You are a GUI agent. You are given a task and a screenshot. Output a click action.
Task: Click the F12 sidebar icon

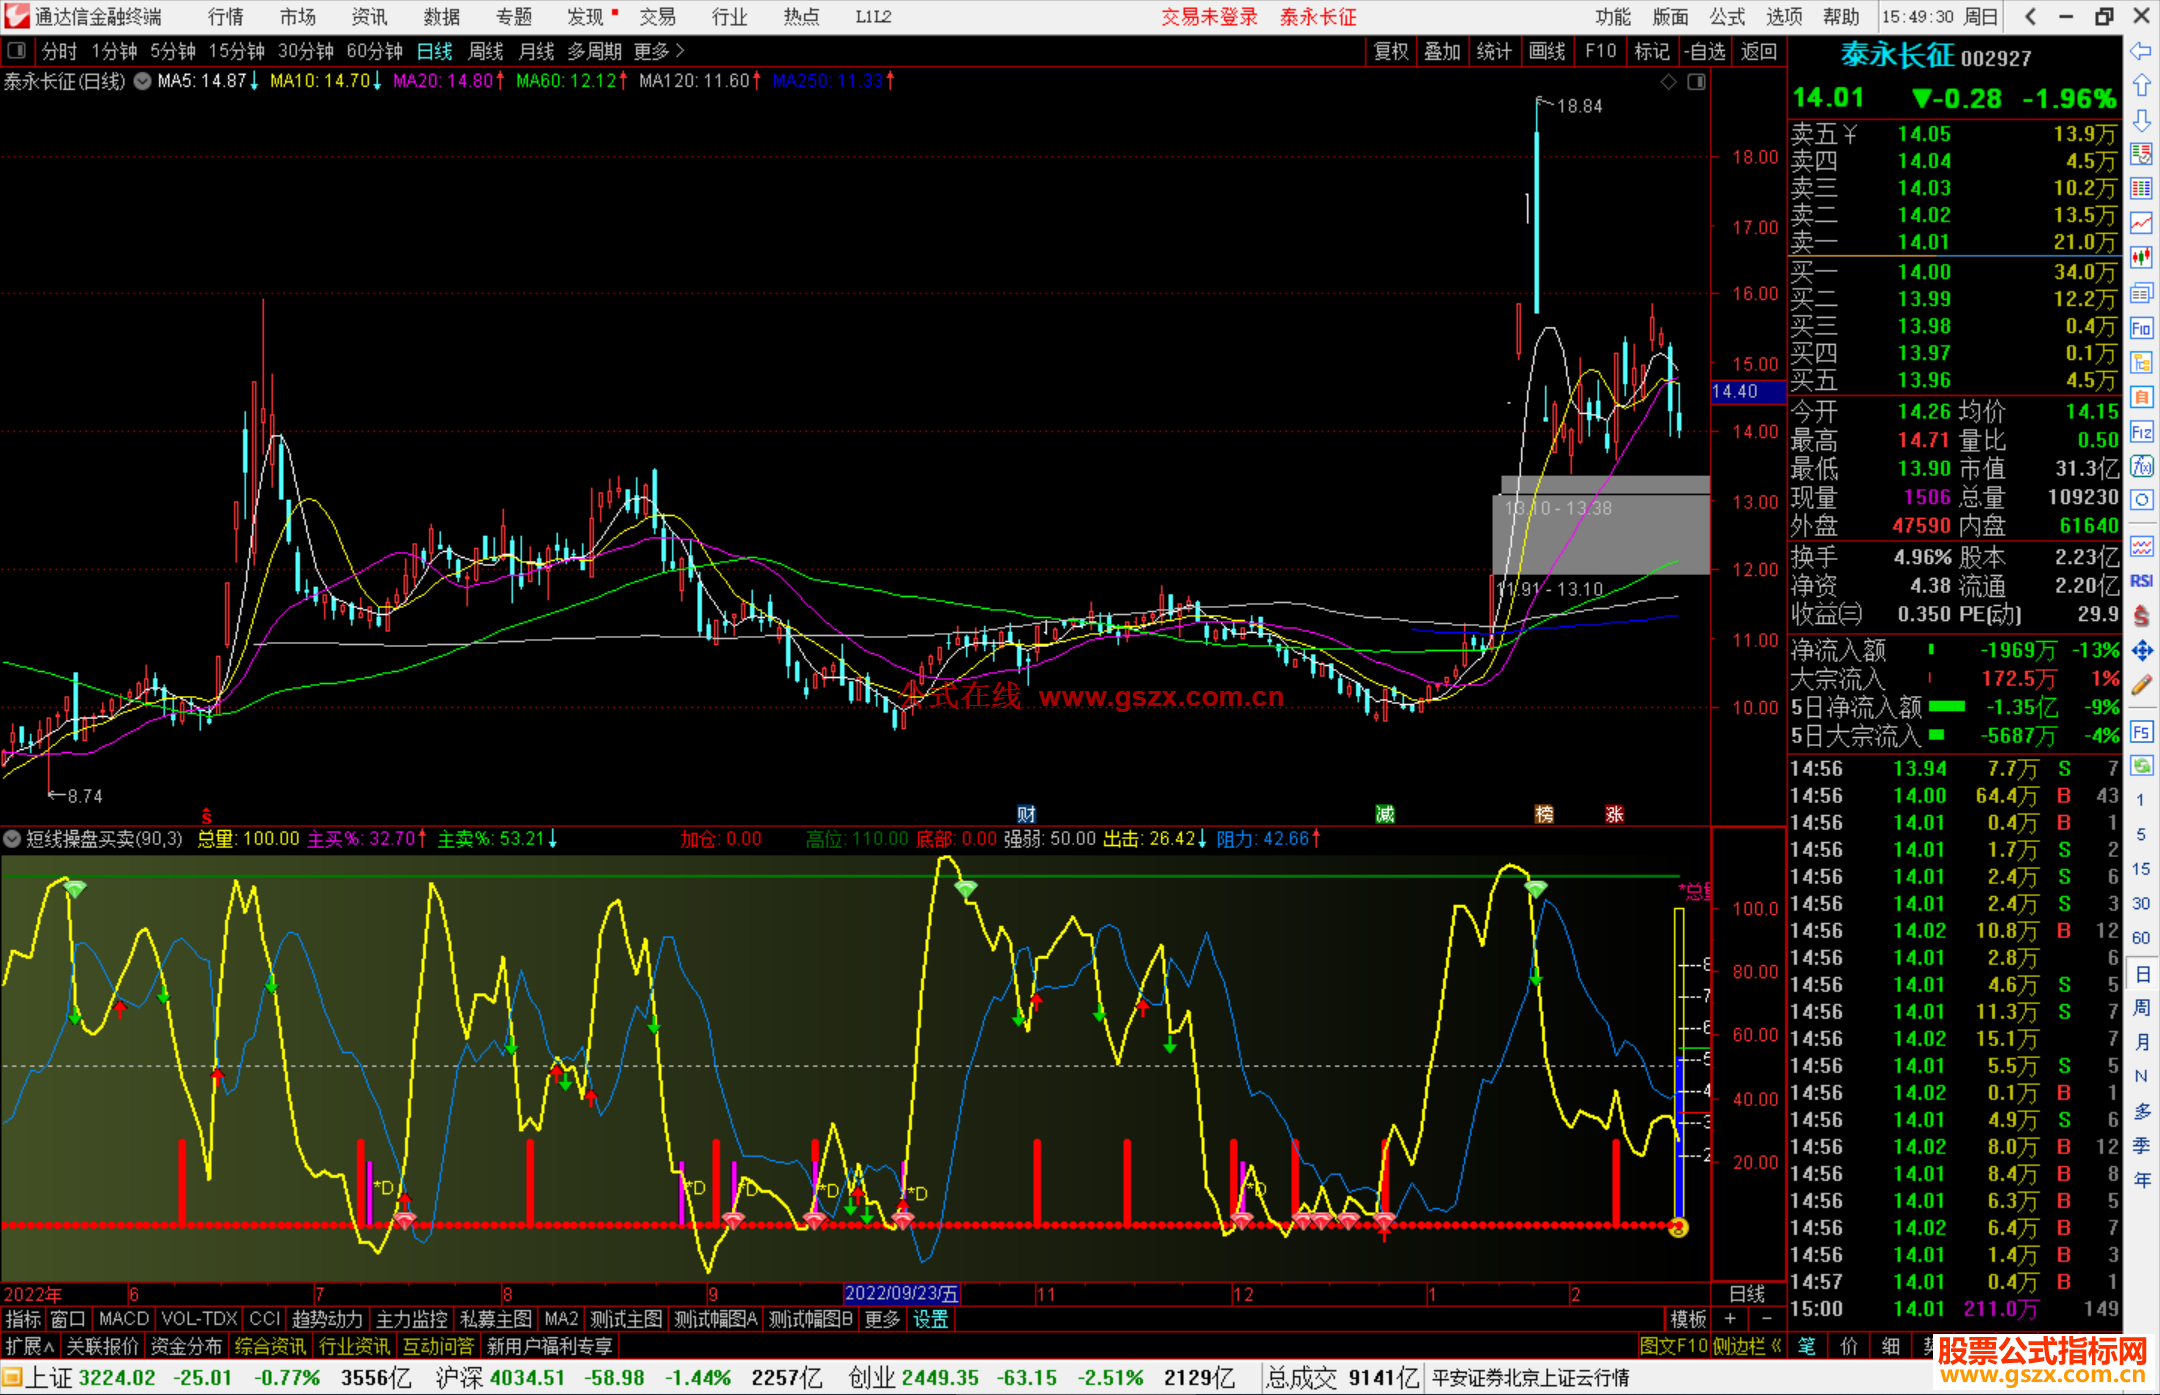[2141, 432]
